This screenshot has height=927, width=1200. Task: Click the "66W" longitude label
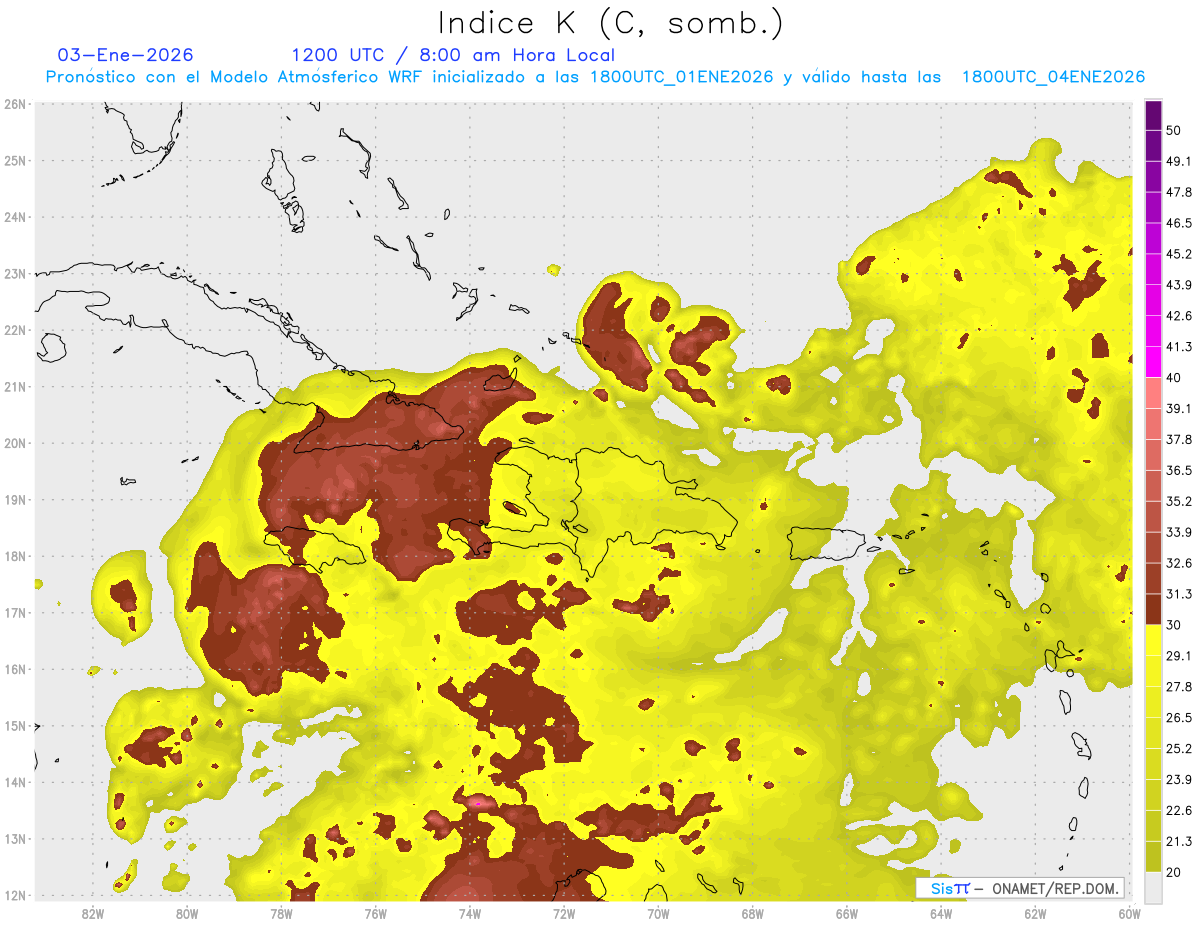click(847, 914)
